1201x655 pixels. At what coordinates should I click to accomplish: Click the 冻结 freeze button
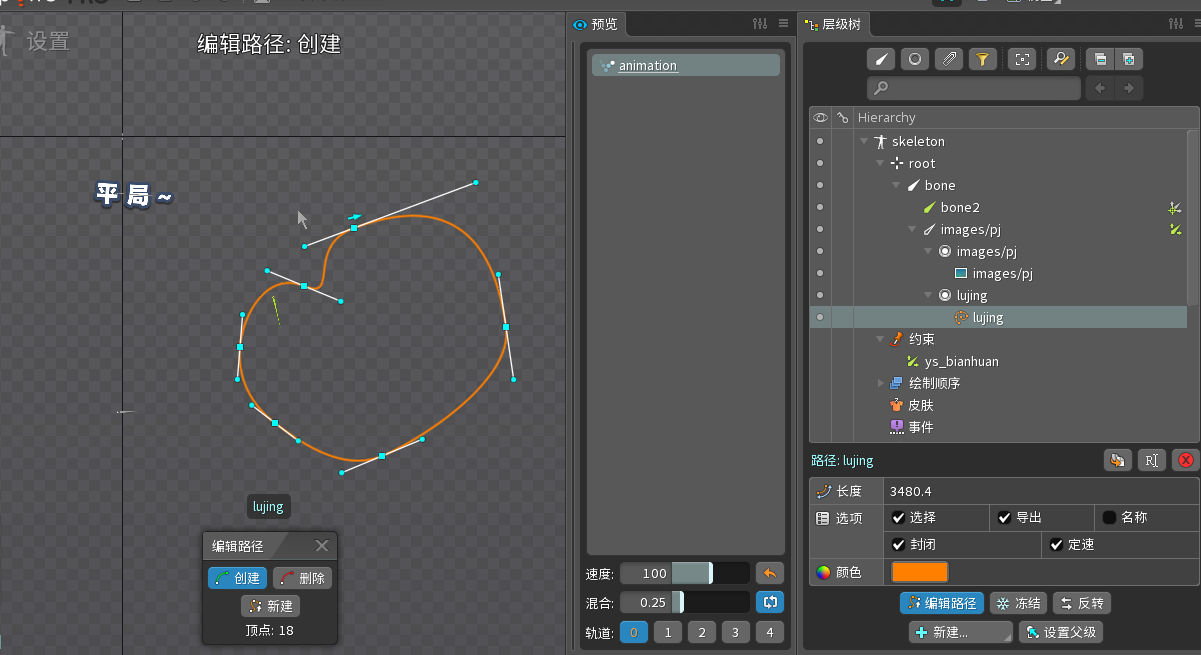pos(1018,603)
